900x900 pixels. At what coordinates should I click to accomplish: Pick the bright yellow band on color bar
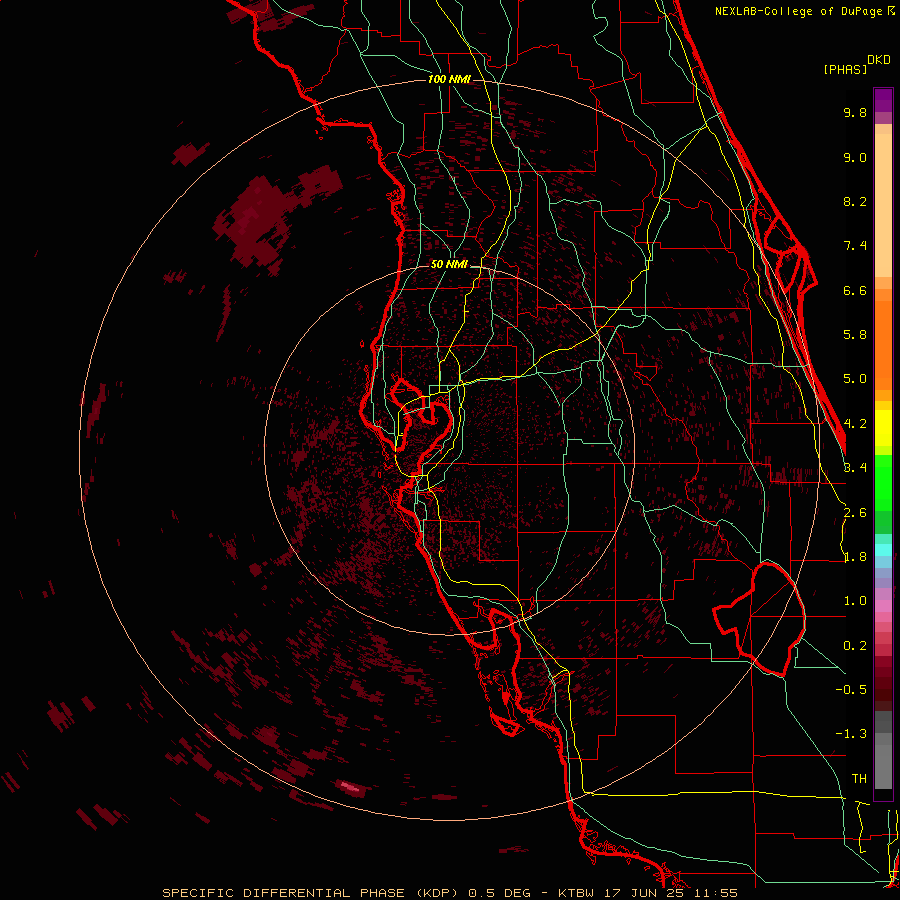click(883, 428)
